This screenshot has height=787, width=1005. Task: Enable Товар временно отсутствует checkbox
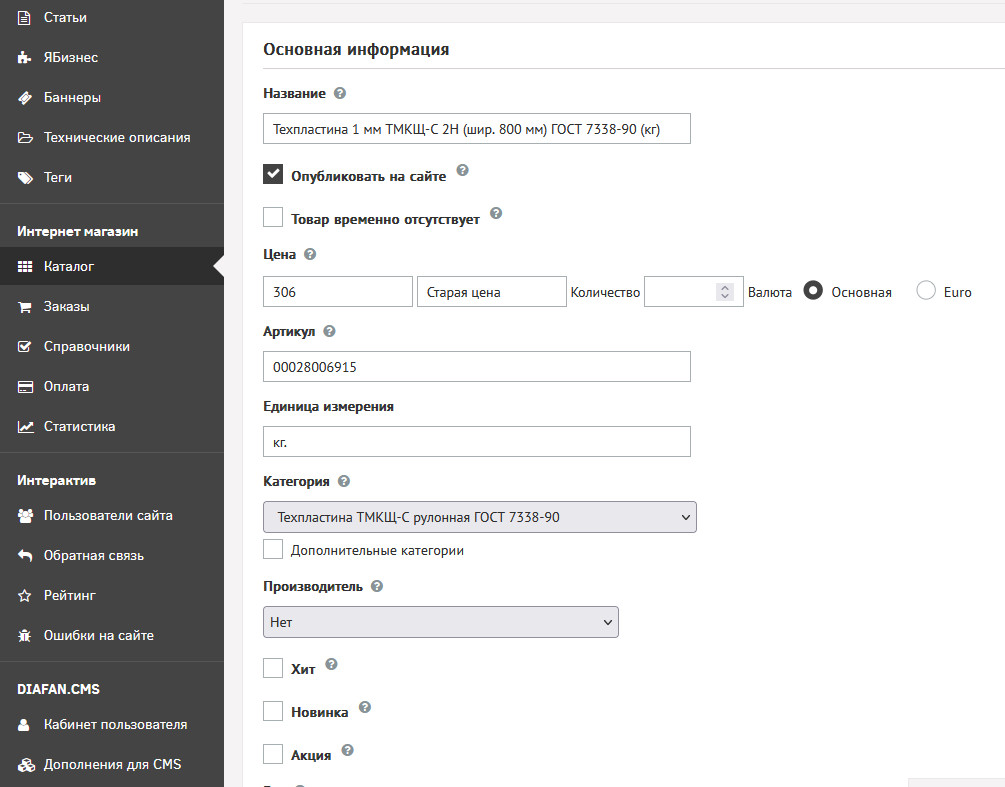tap(273, 217)
